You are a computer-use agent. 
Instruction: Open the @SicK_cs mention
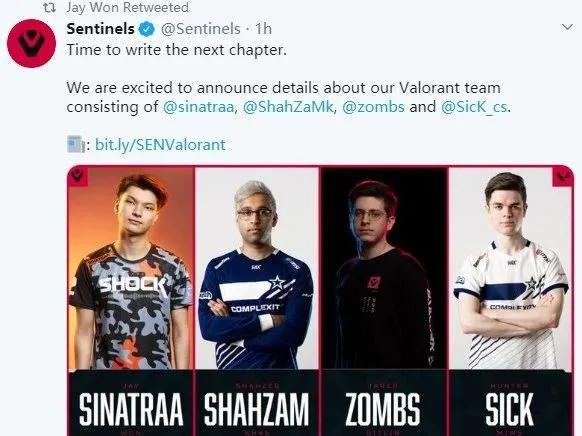click(x=474, y=107)
